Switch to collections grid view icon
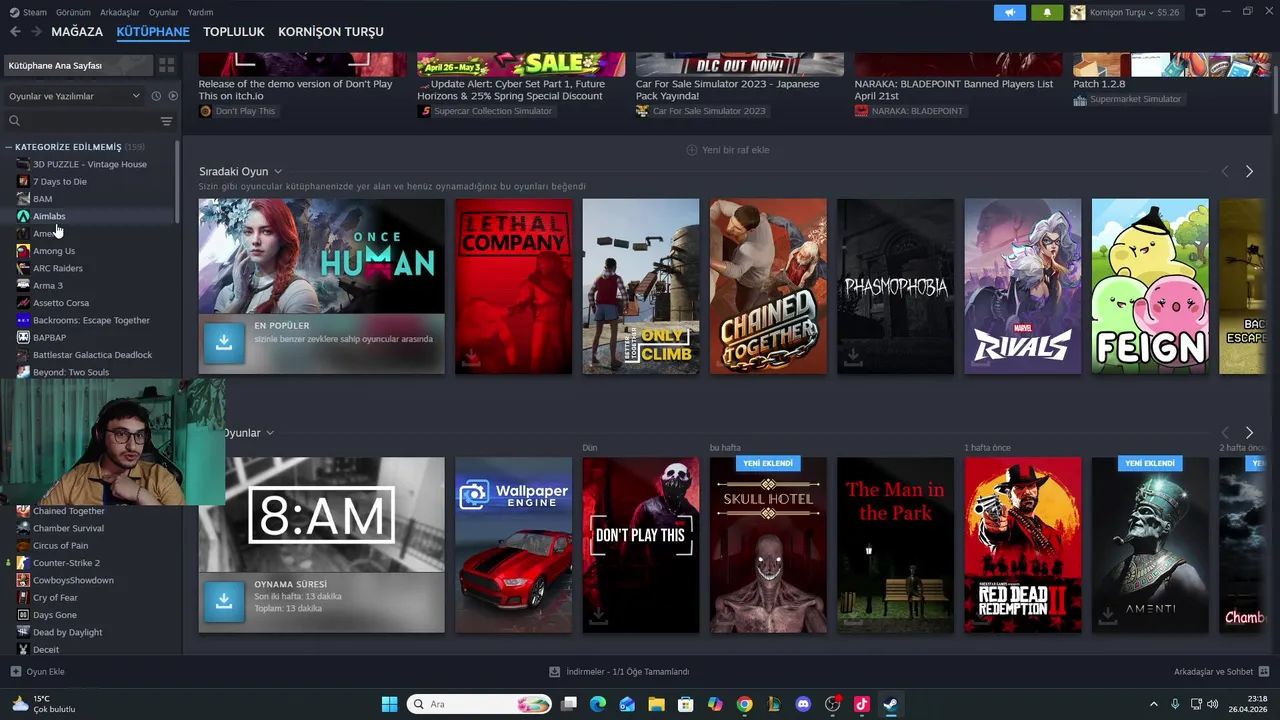The height and width of the screenshot is (720, 1280). coord(167,65)
